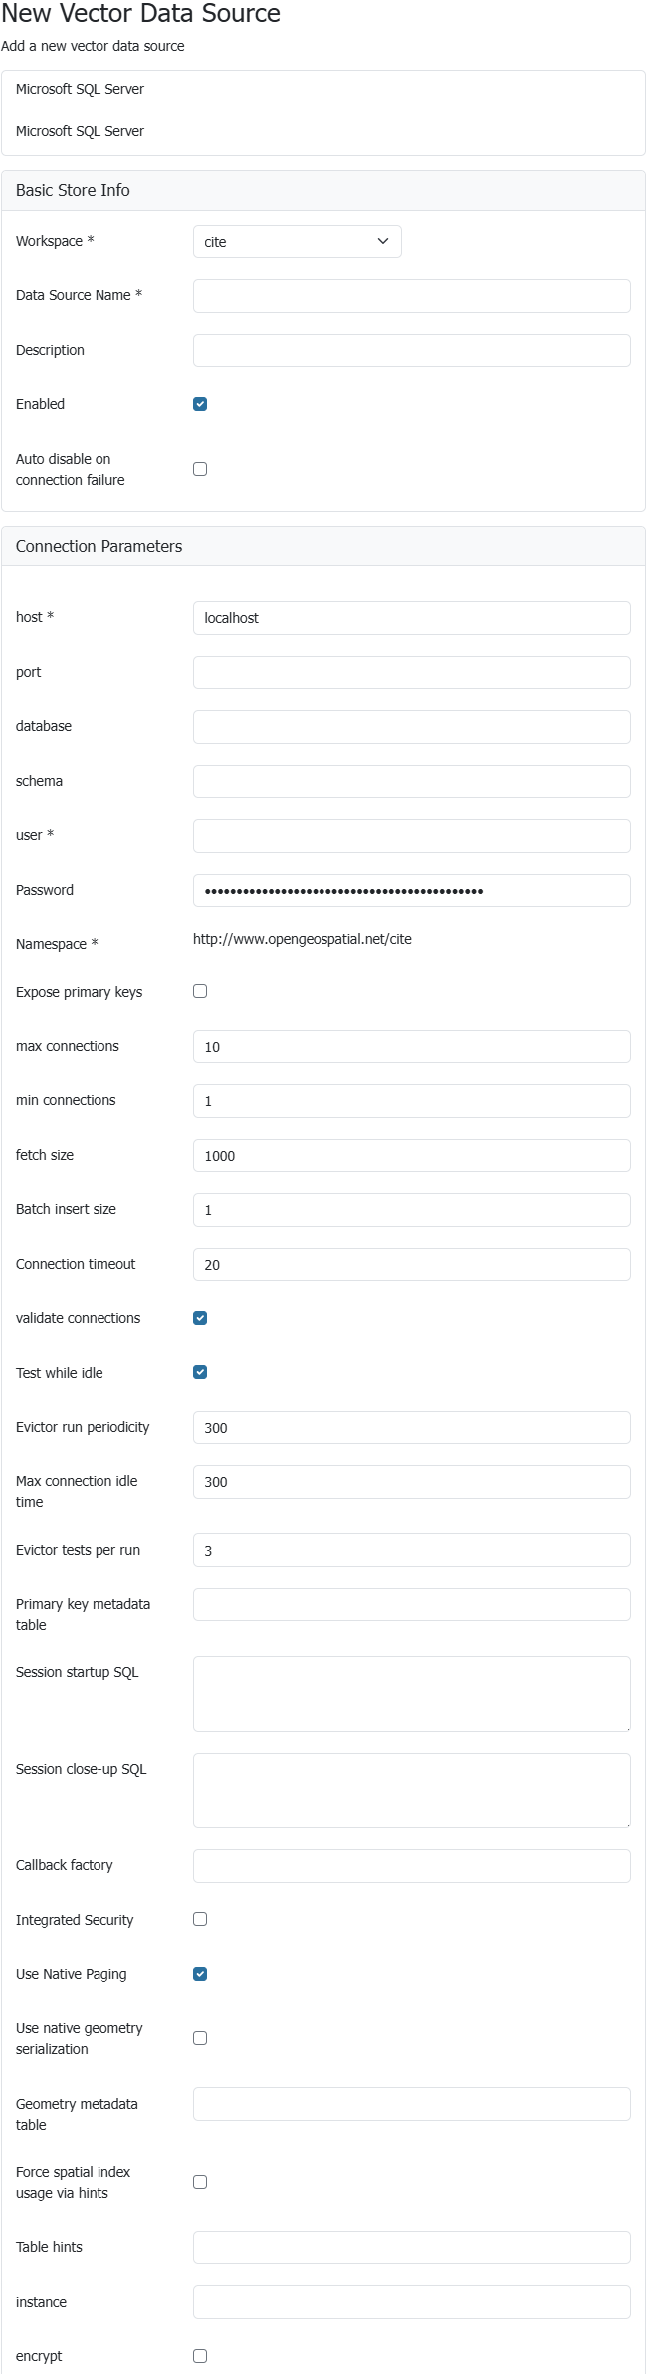This screenshot has width=647, height=2374.
Task: Check the Expose primary keys checkbox
Action: (200, 991)
